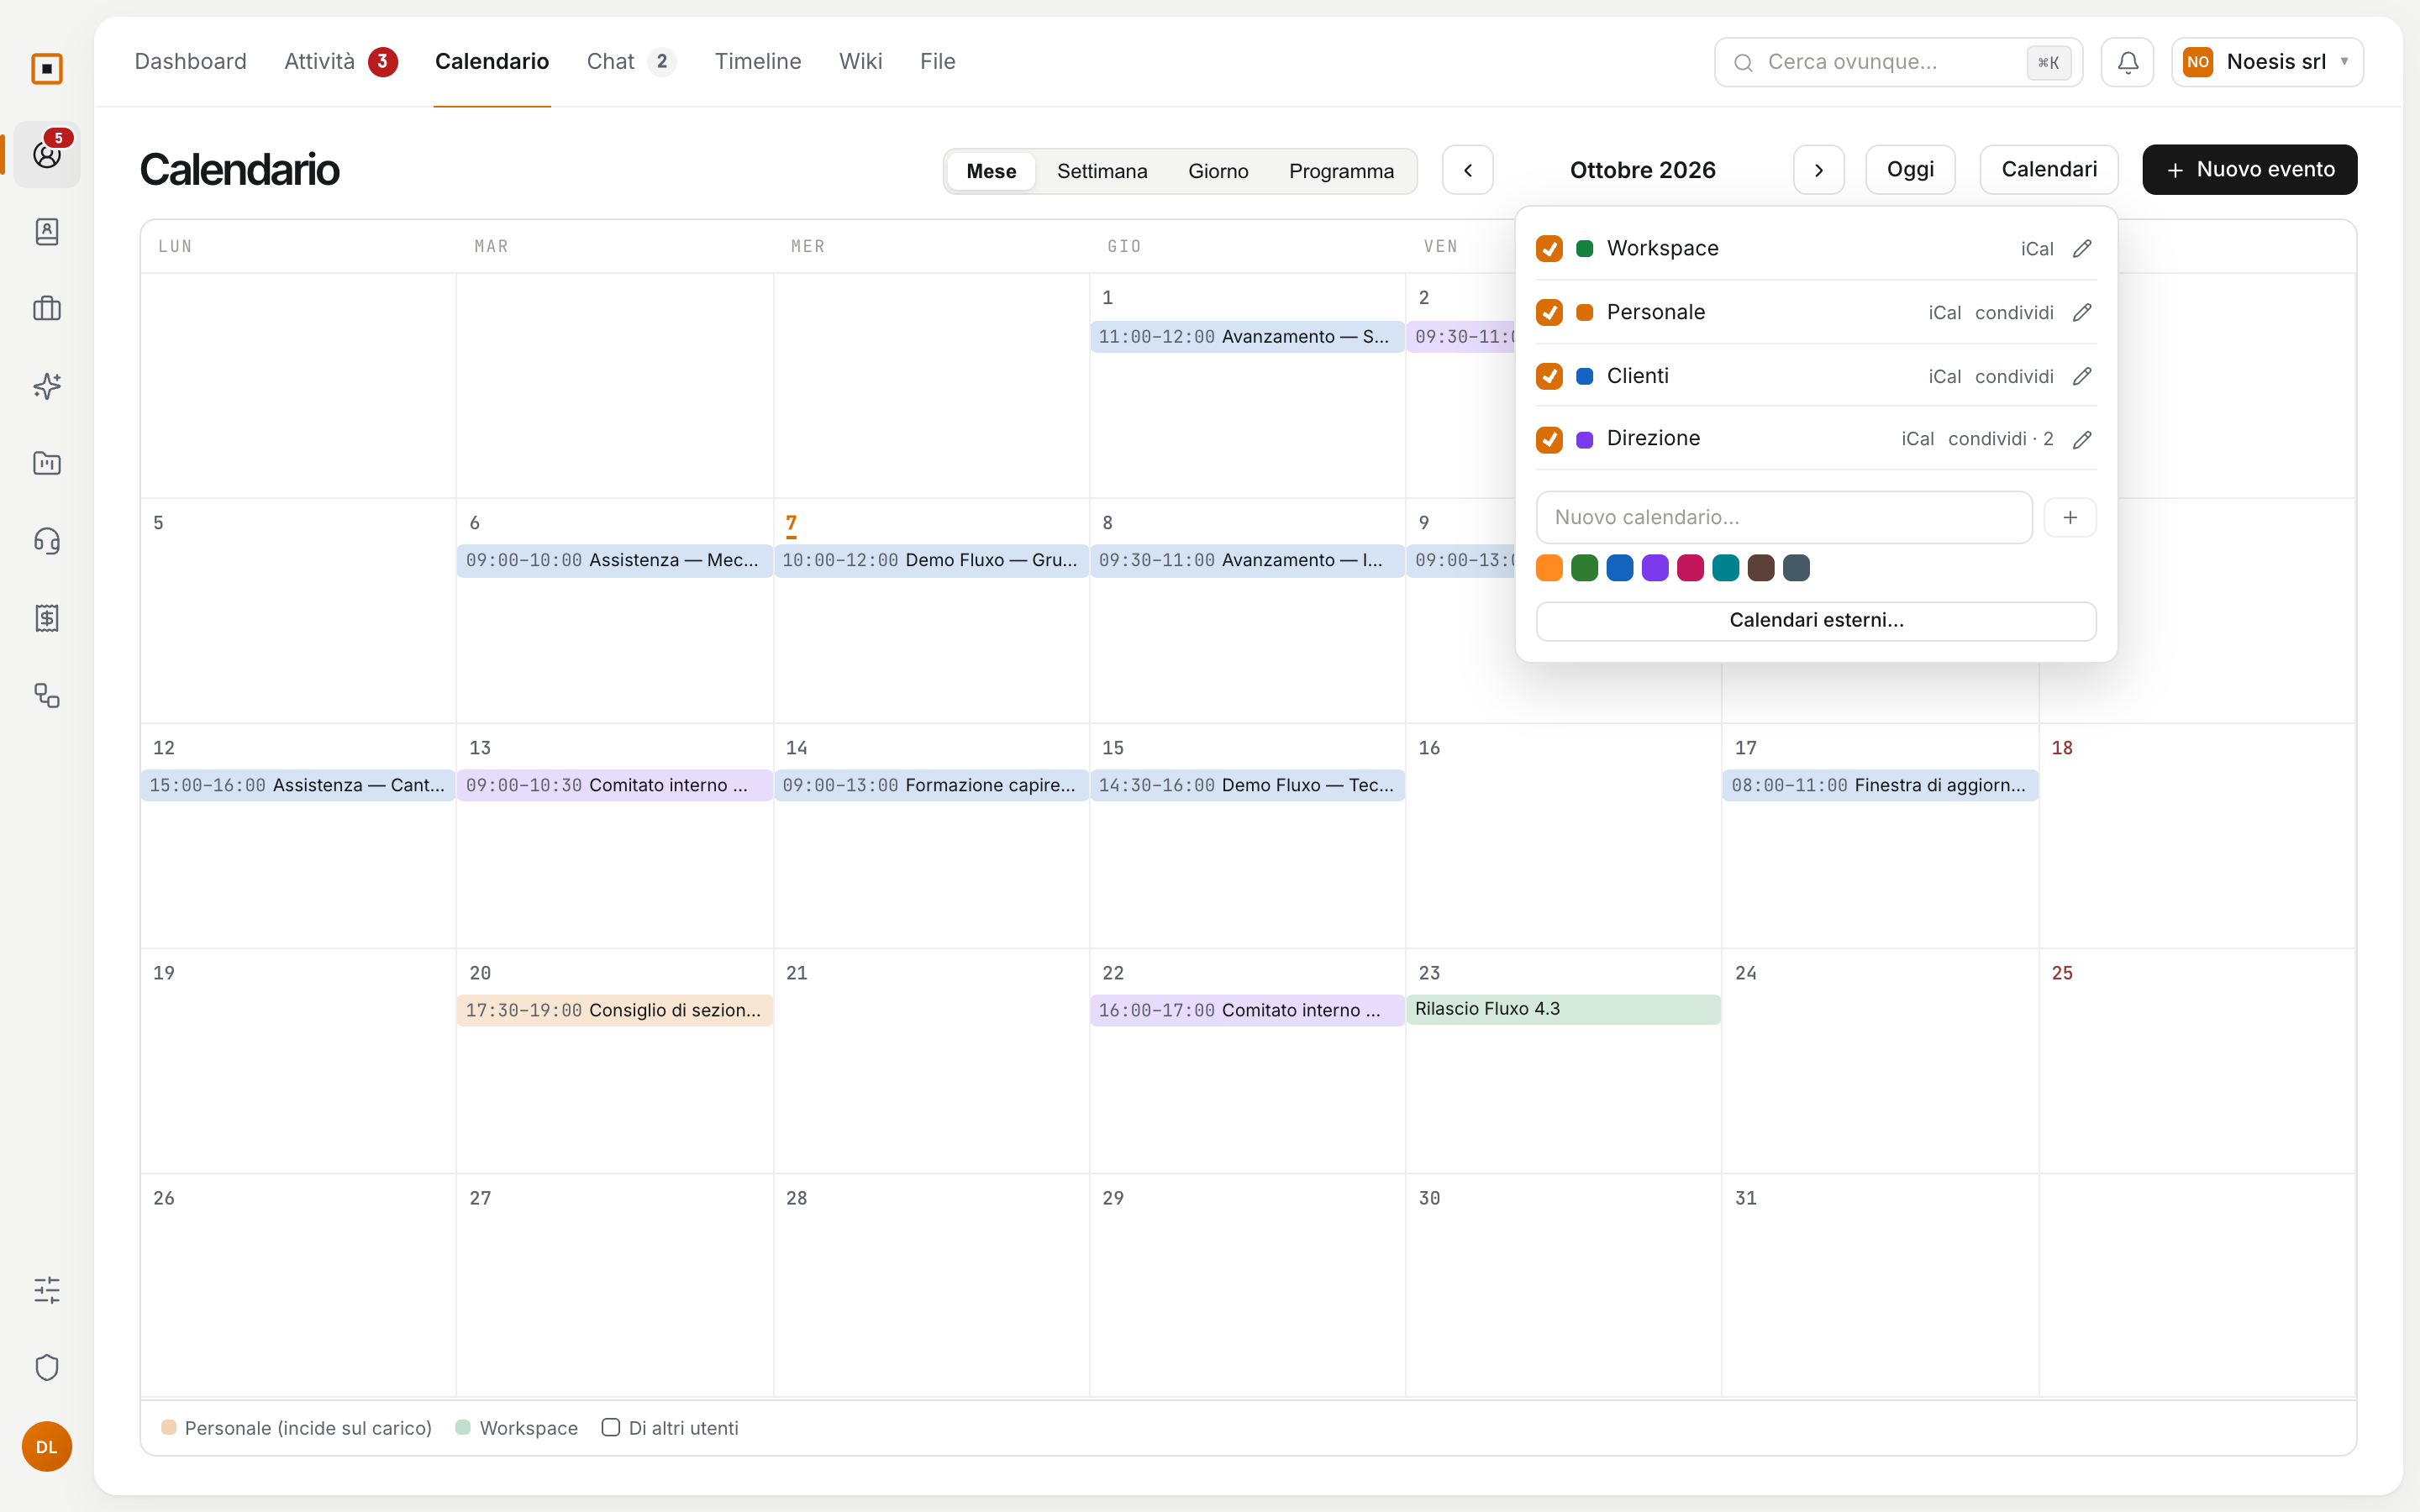Open the headset support sidebar icon
Screen dimensions: 2420x1512
pos(47,541)
